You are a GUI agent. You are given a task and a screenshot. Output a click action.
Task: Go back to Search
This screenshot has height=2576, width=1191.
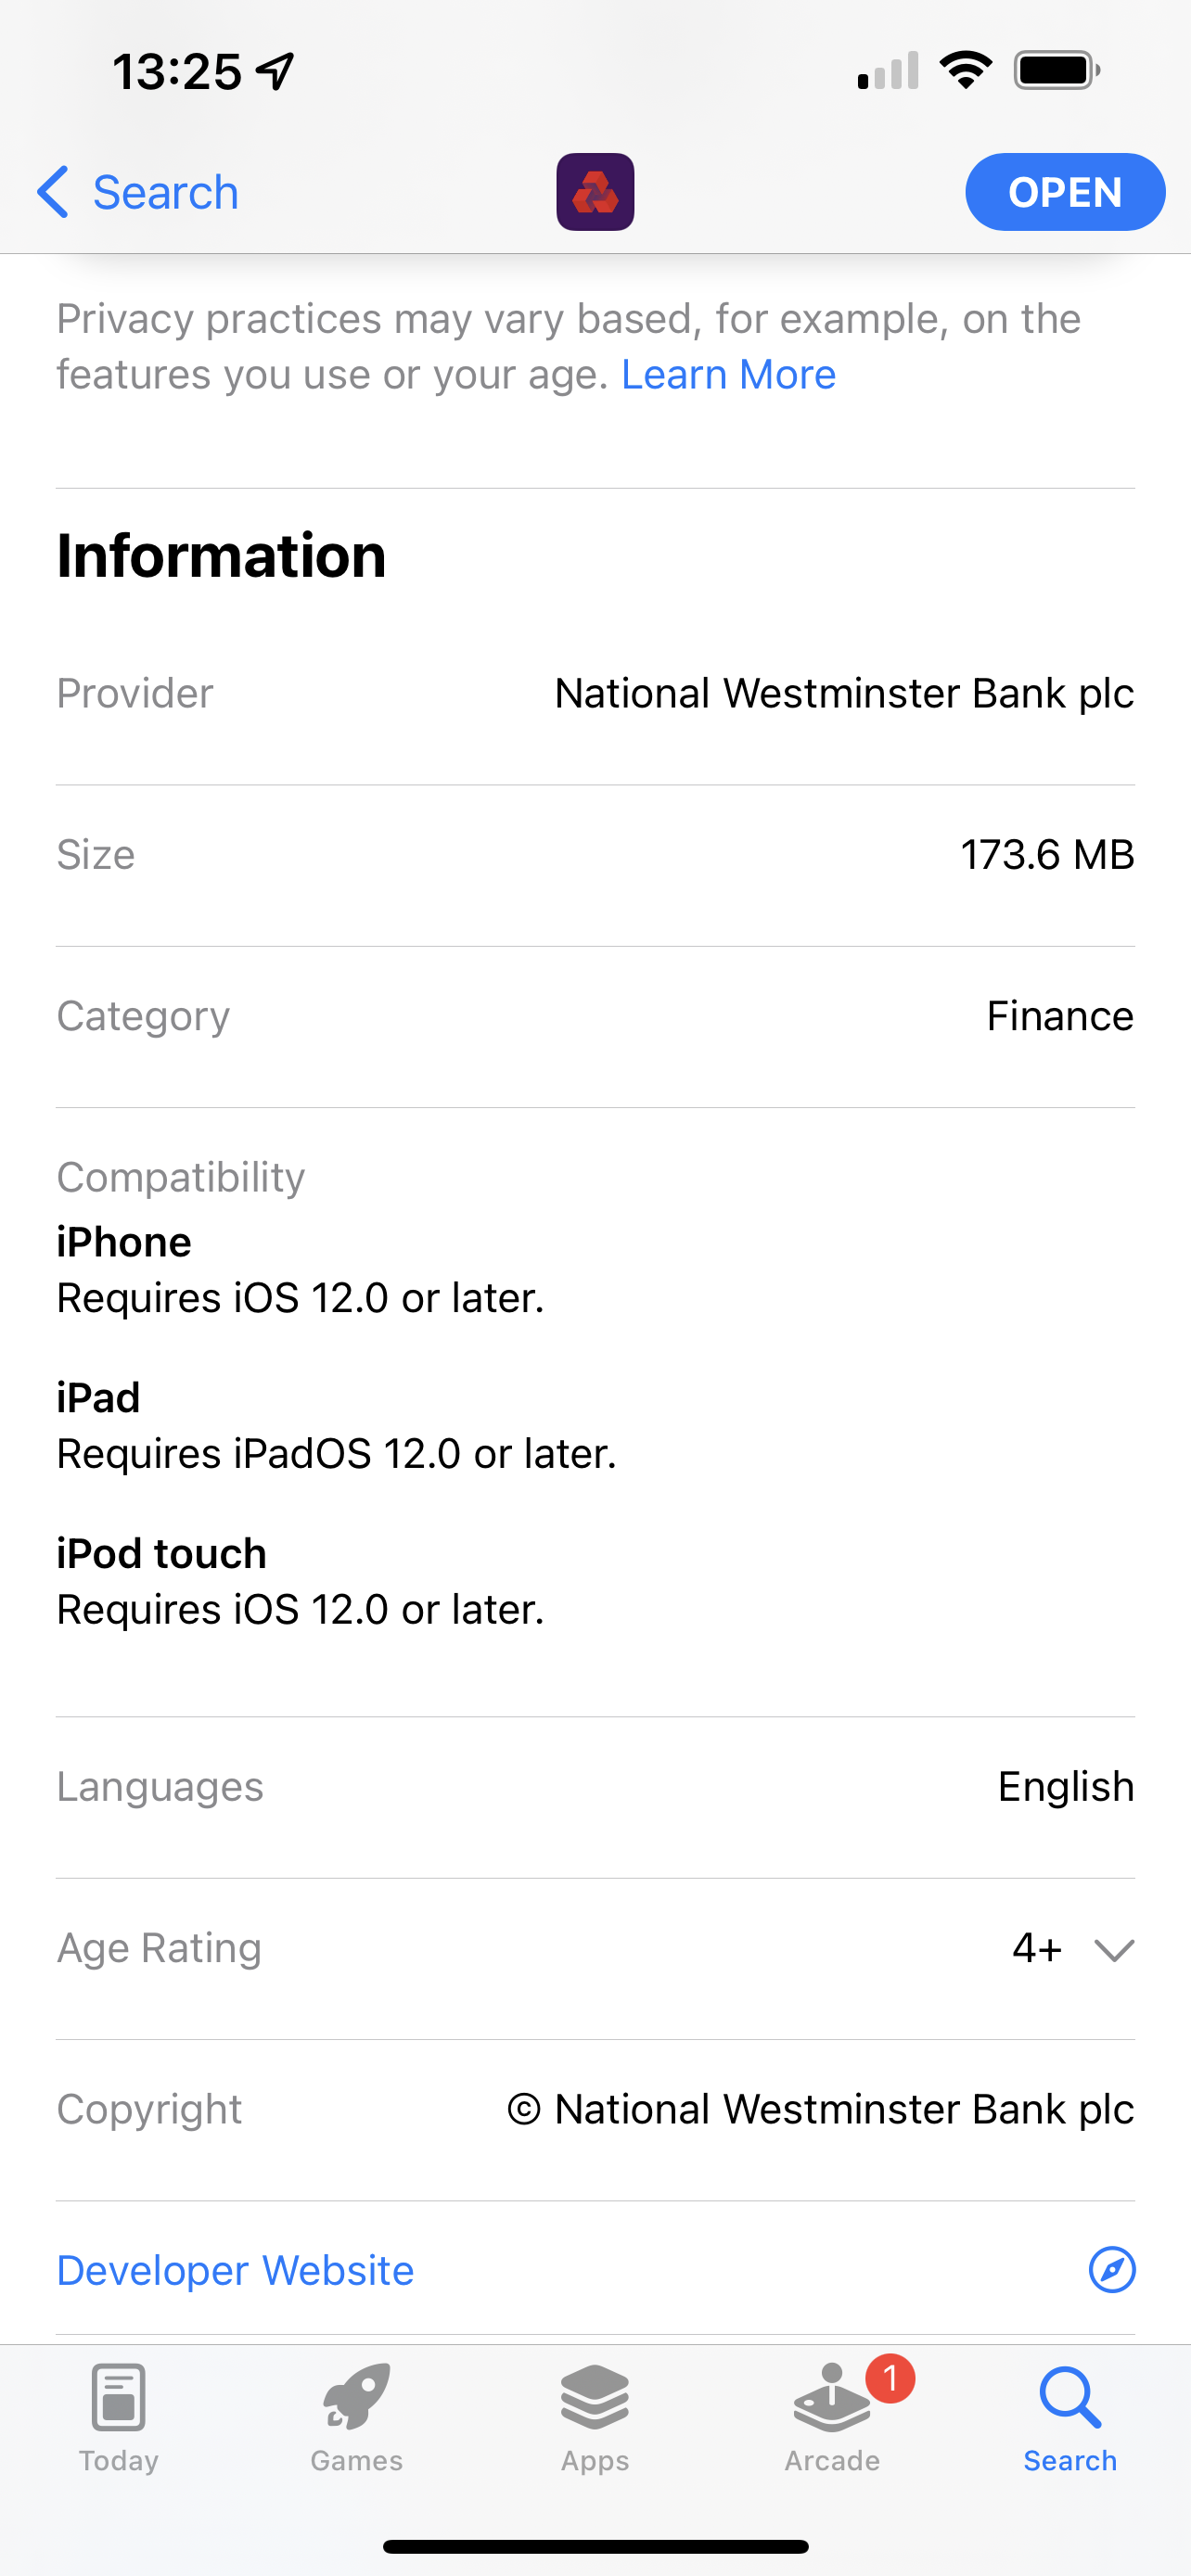click(x=138, y=192)
